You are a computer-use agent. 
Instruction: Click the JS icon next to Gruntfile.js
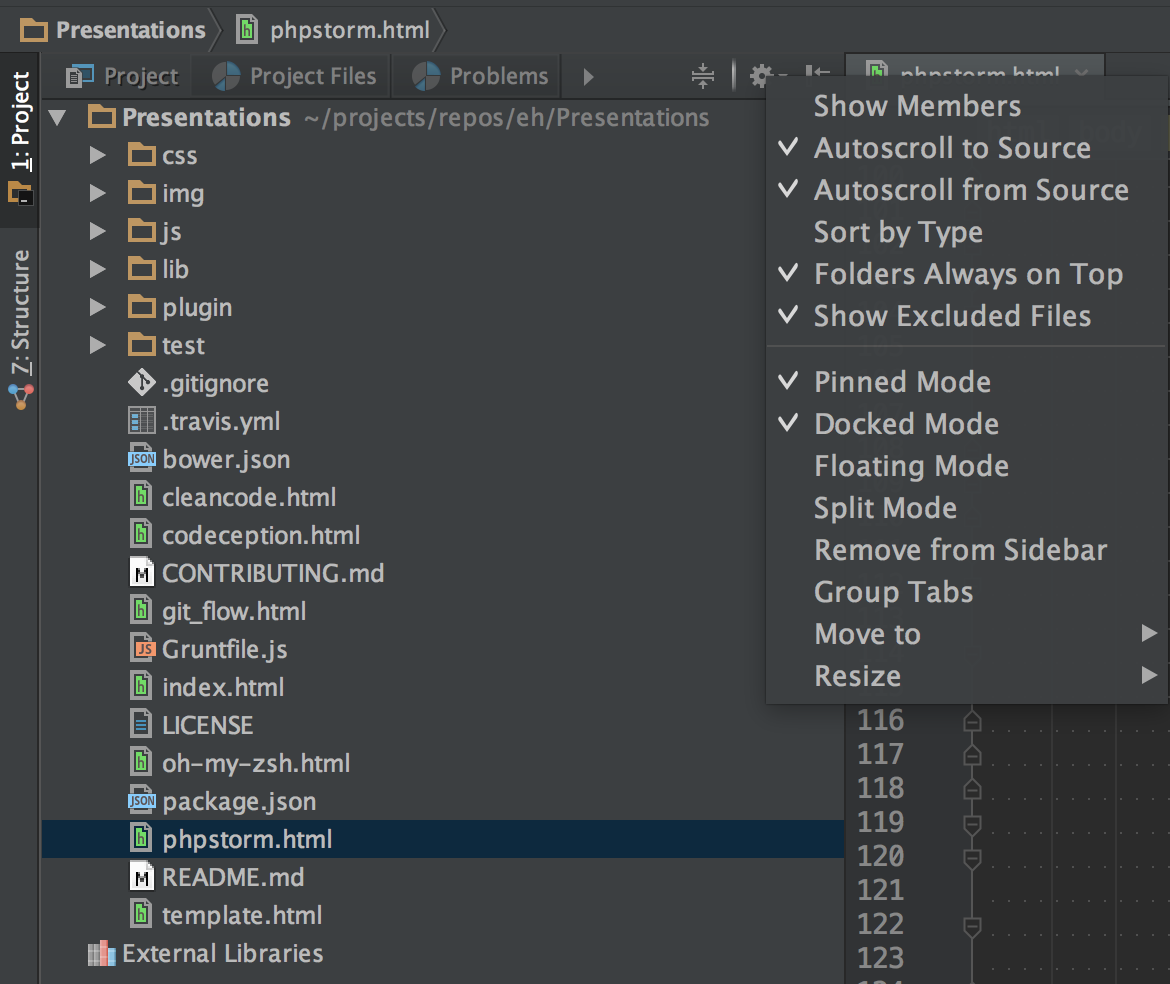[x=142, y=649]
